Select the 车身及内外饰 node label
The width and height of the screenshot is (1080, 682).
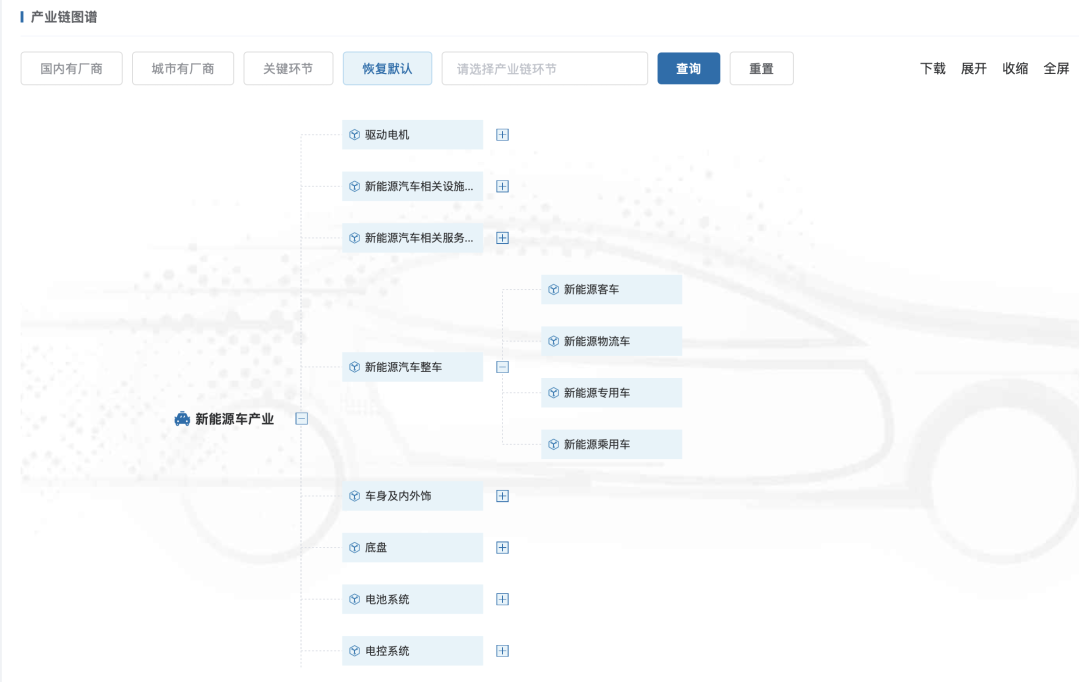[398, 496]
